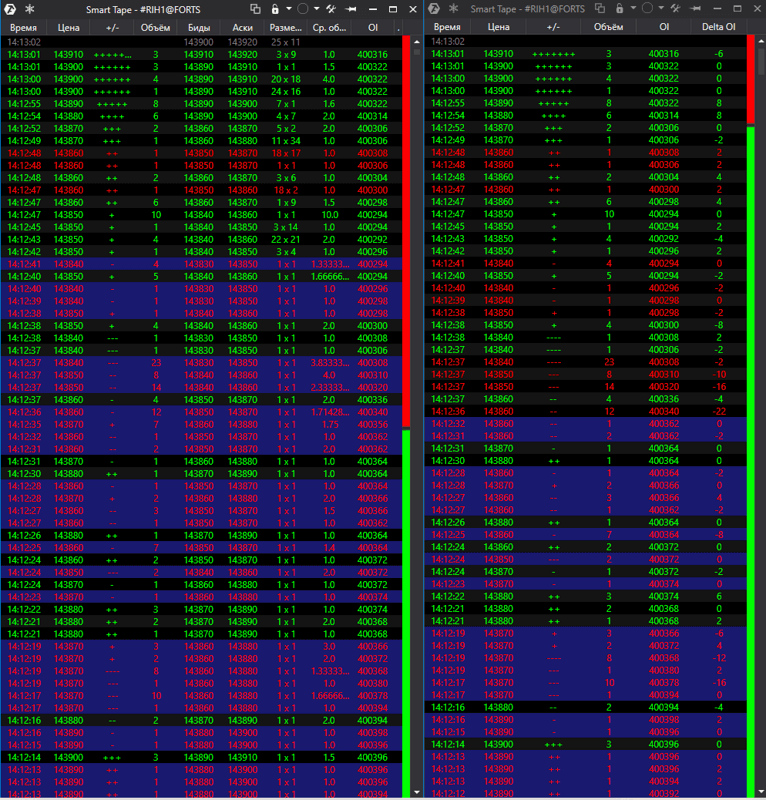This screenshot has width=766, height=800.
Task: Select OI value 400340 in left window
Action: [x=373, y=412]
